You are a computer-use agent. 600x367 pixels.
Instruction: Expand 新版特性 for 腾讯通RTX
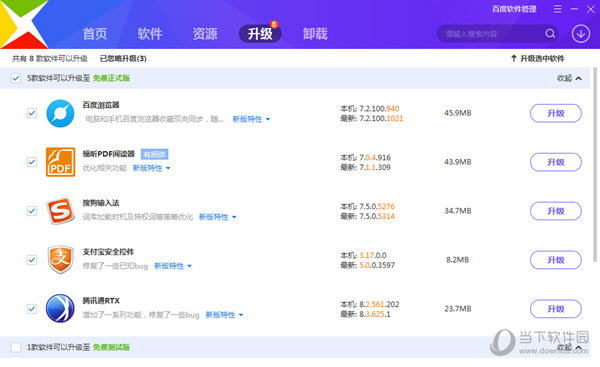pyautogui.click(x=225, y=315)
